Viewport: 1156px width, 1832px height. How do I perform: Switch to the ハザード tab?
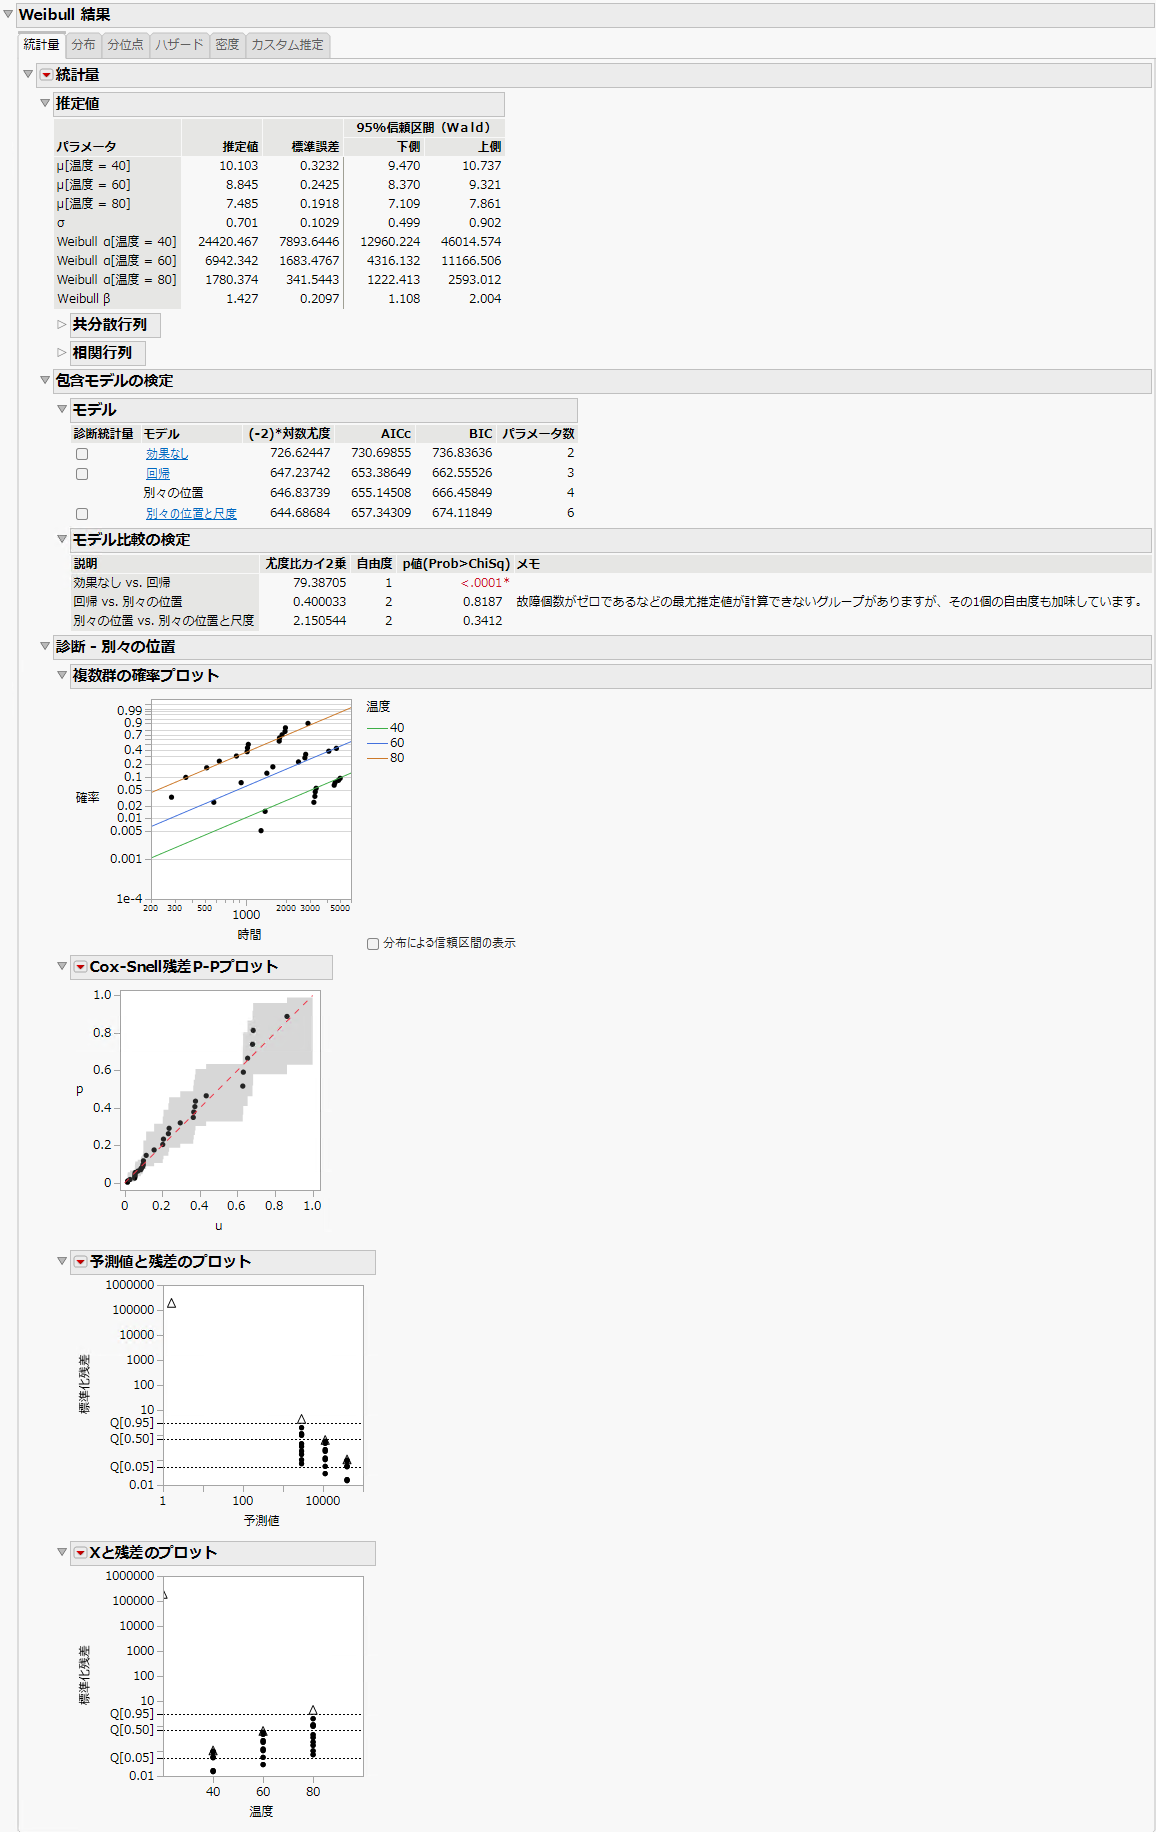tap(180, 45)
